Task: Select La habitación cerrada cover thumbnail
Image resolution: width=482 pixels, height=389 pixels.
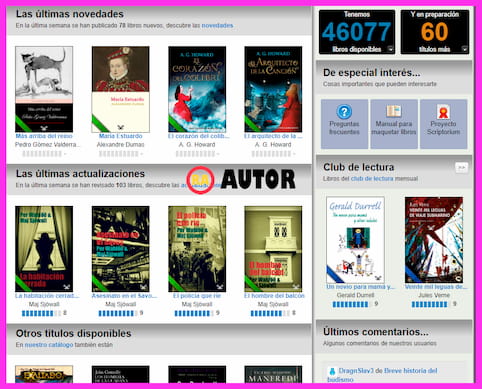Action: point(44,249)
